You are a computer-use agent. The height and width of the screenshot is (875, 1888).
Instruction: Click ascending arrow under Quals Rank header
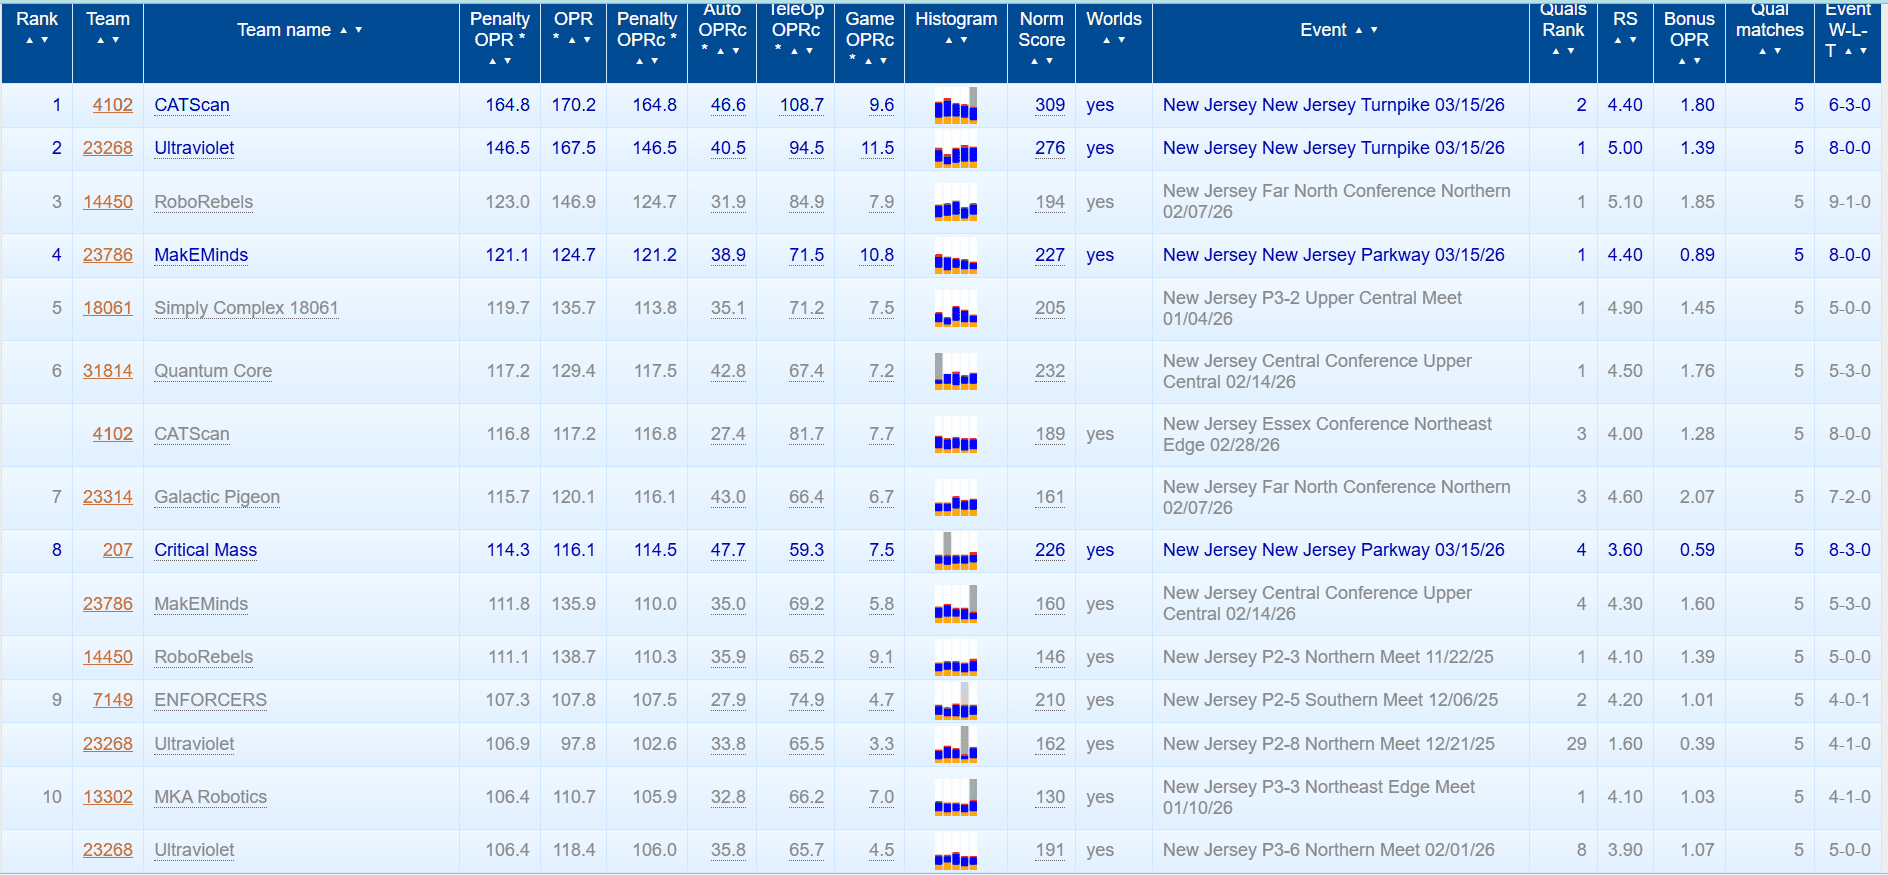1556,51
